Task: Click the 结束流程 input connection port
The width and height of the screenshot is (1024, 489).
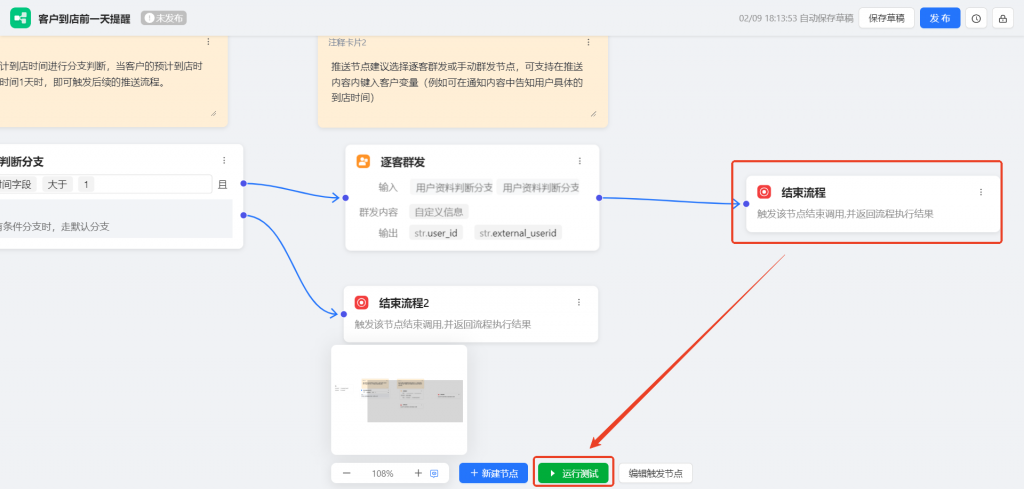Action: [x=746, y=204]
